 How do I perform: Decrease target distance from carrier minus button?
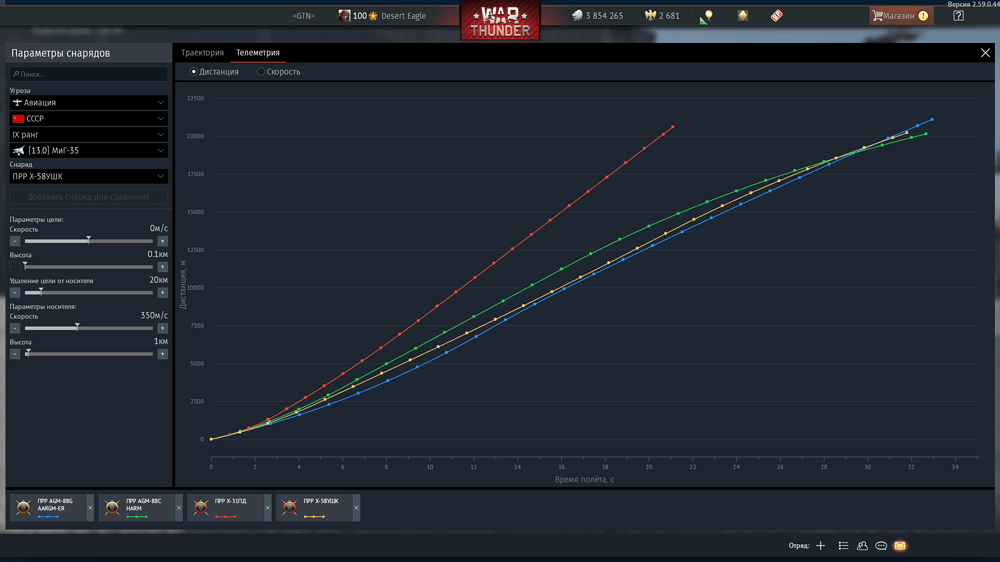click(x=15, y=293)
